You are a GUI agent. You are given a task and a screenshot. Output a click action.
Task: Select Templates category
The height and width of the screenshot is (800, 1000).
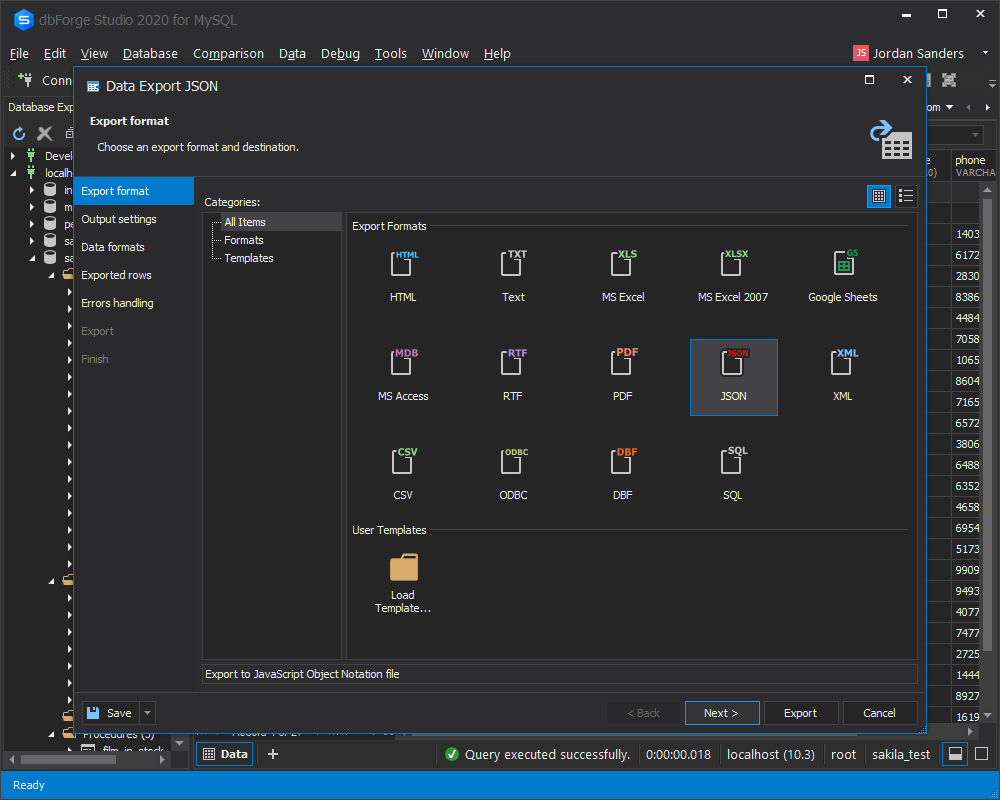click(x=249, y=258)
